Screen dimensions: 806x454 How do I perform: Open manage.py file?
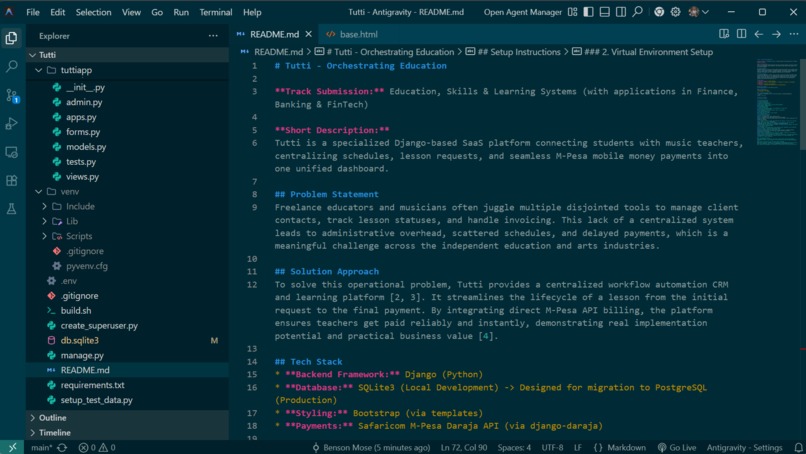click(127, 355)
